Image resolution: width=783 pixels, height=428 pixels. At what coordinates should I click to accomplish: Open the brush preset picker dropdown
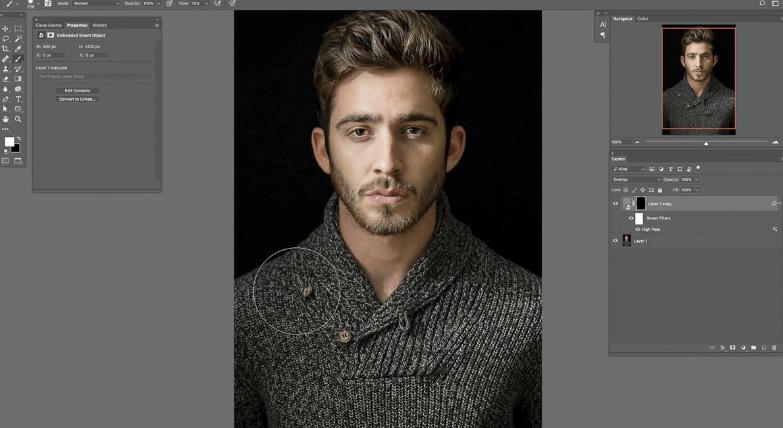point(38,3)
